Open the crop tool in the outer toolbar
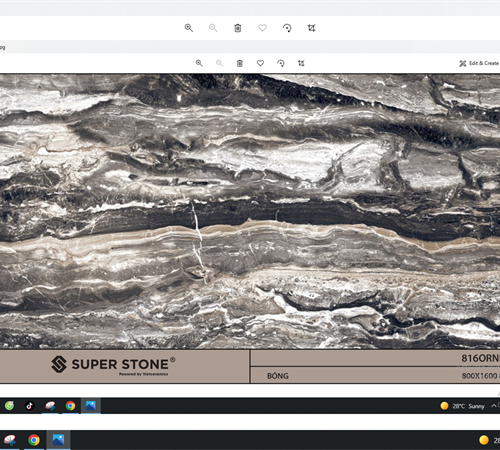This screenshot has width=500, height=450. [311, 28]
